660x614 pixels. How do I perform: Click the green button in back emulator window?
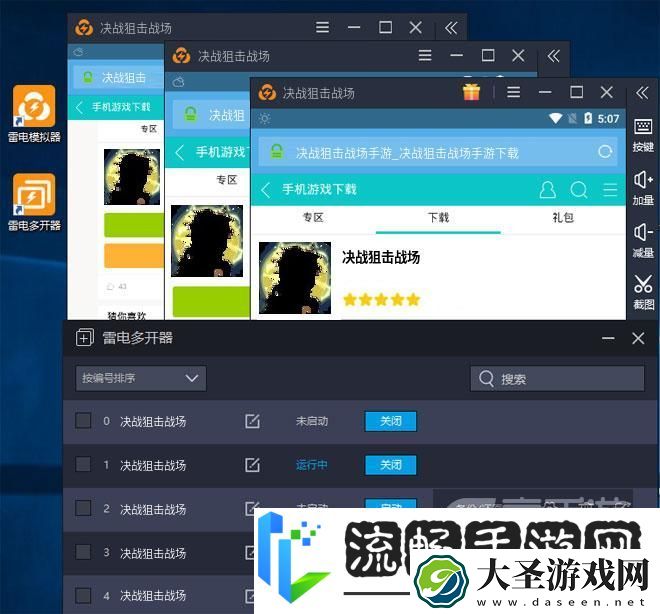pos(134,225)
